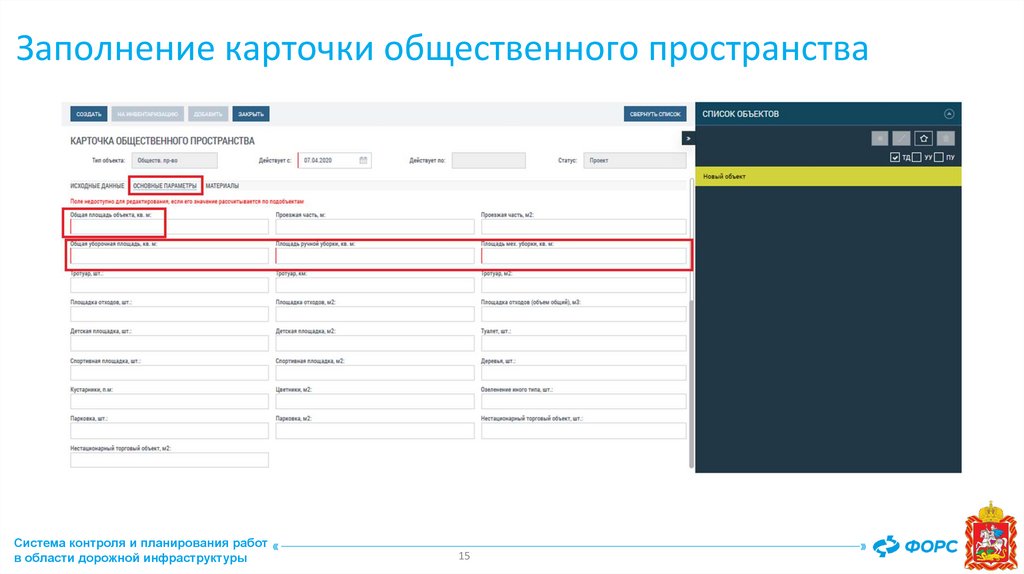This screenshot has height=574, width=1024.
Task: Click the Свернуть список button
Action: 655,114
